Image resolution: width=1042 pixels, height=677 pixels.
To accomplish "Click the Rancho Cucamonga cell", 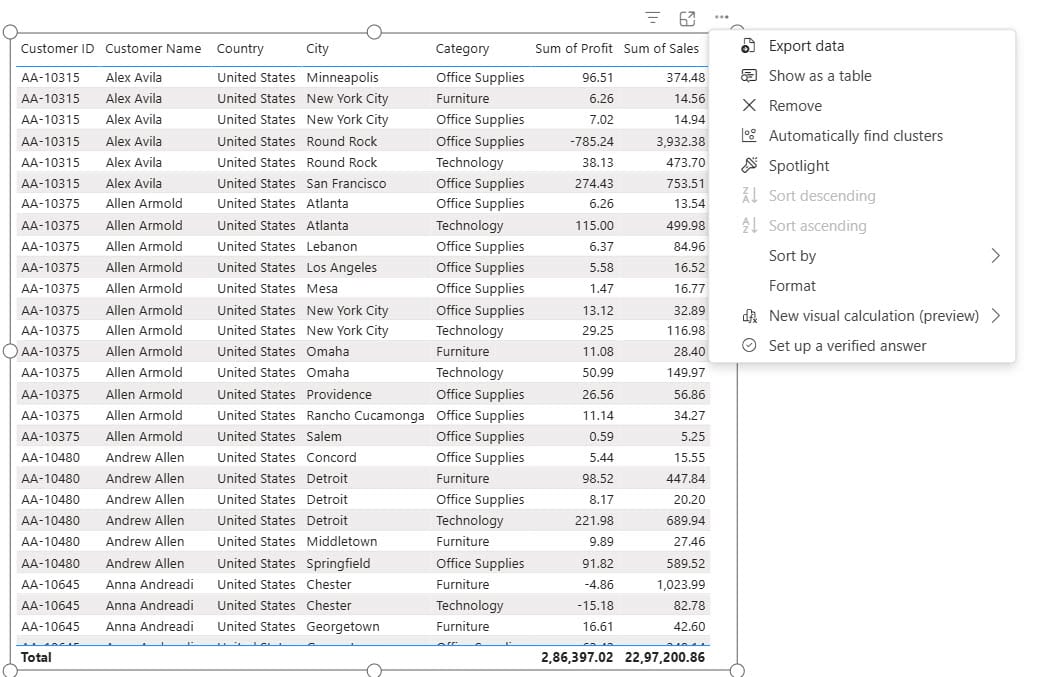I will tap(365, 416).
